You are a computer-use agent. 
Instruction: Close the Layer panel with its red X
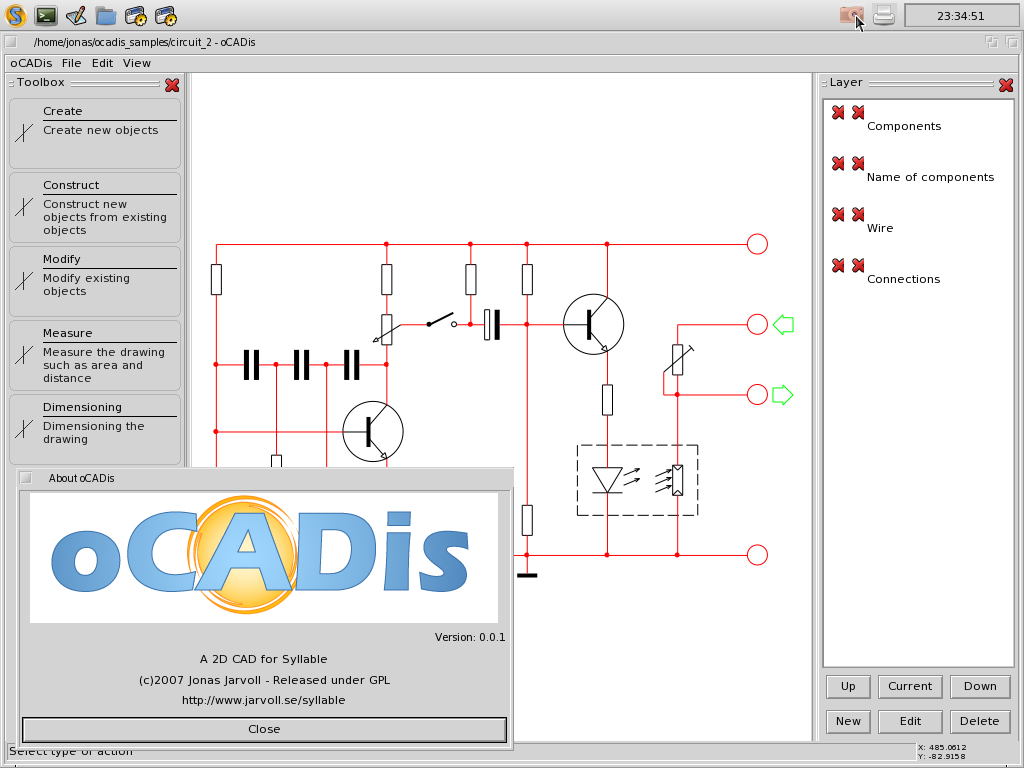(1006, 85)
